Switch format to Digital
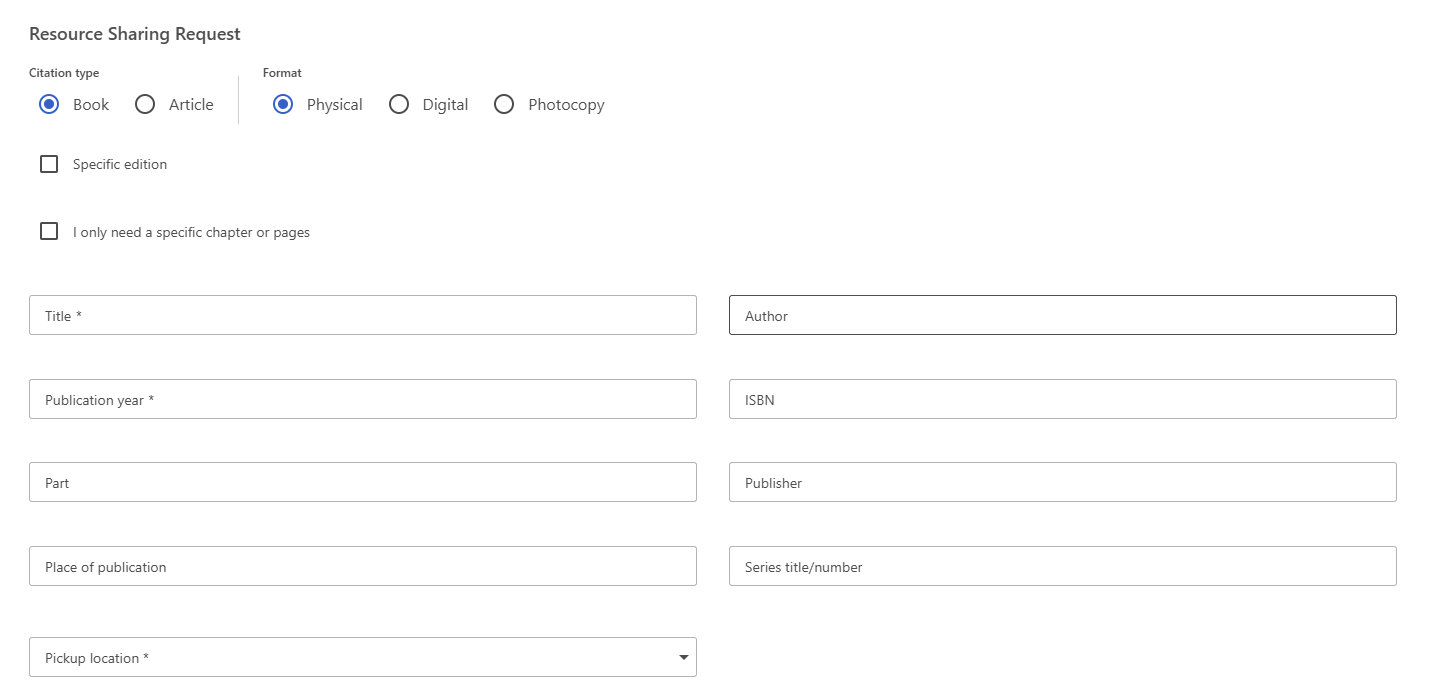 (x=399, y=104)
